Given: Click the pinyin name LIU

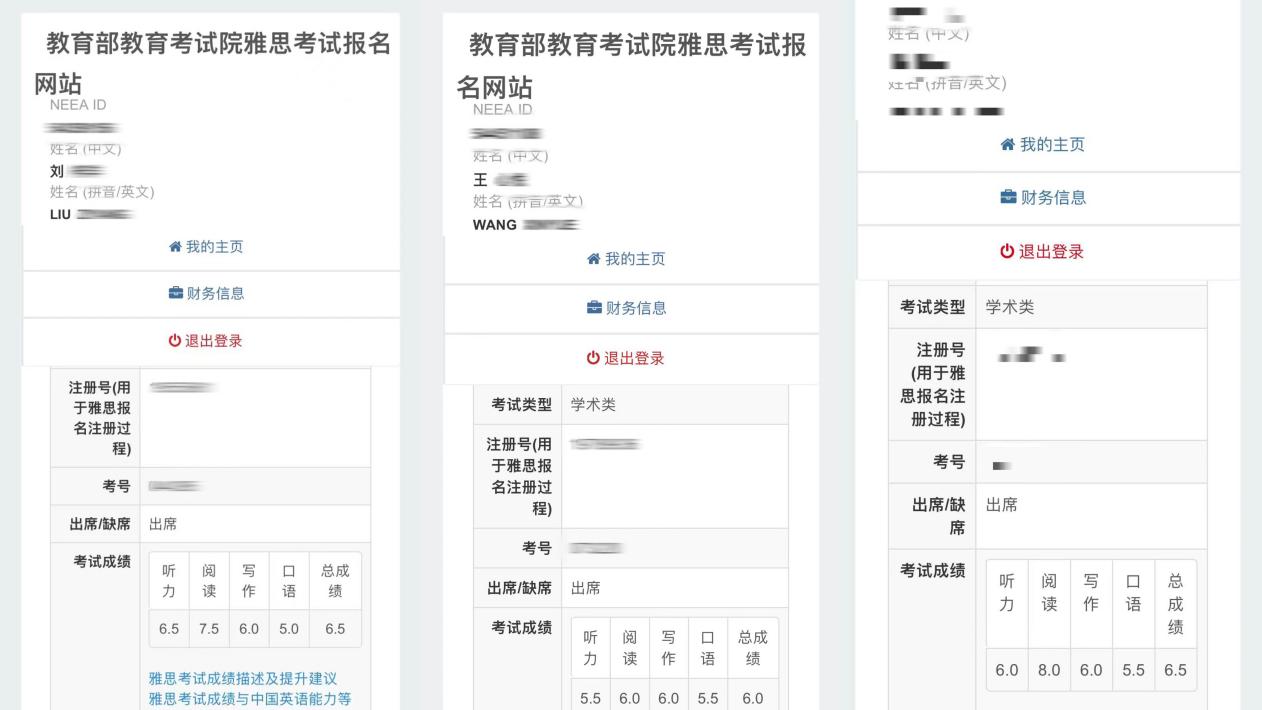Looking at the screenshot, I should (60, 214).
